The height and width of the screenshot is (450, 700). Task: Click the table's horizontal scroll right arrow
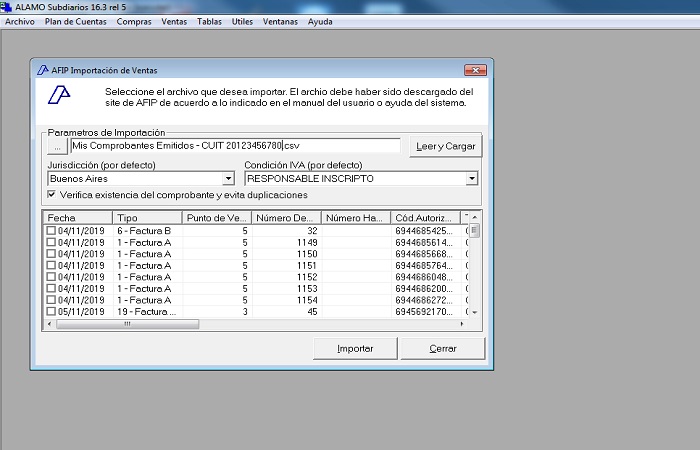462,324
